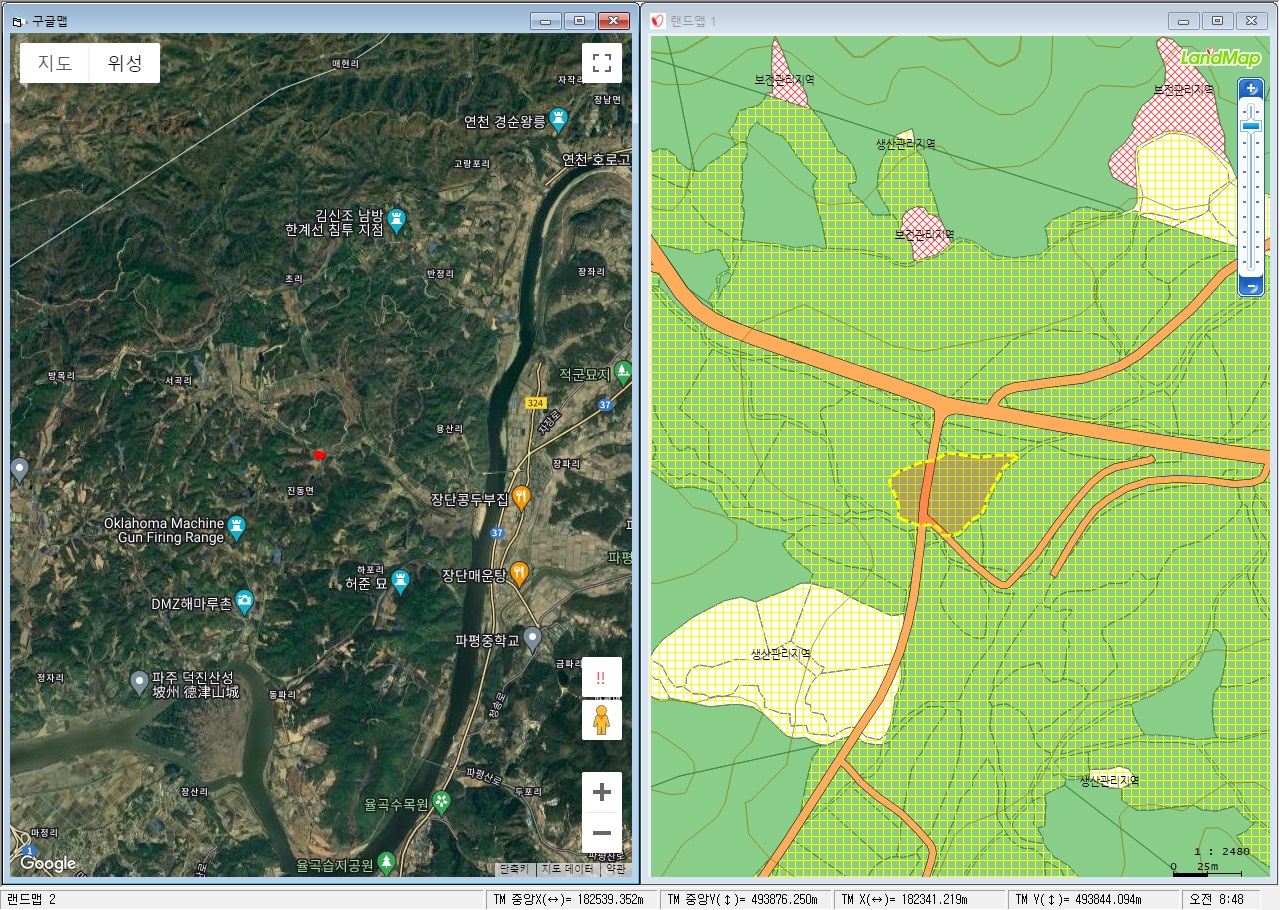Viewport: 1280px width, 910px height.
Task: Click the 파주 덕진산성 location pin
Action: tap(140, 682)
